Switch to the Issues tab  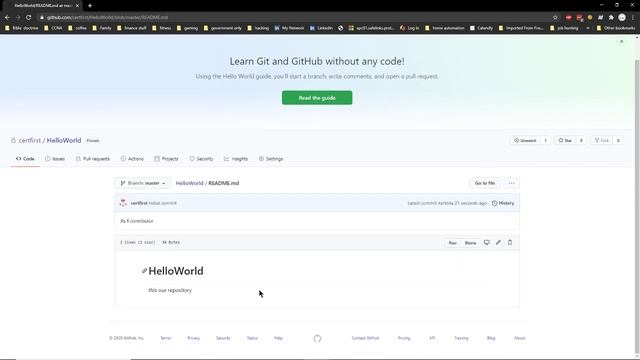coord(55,159)
